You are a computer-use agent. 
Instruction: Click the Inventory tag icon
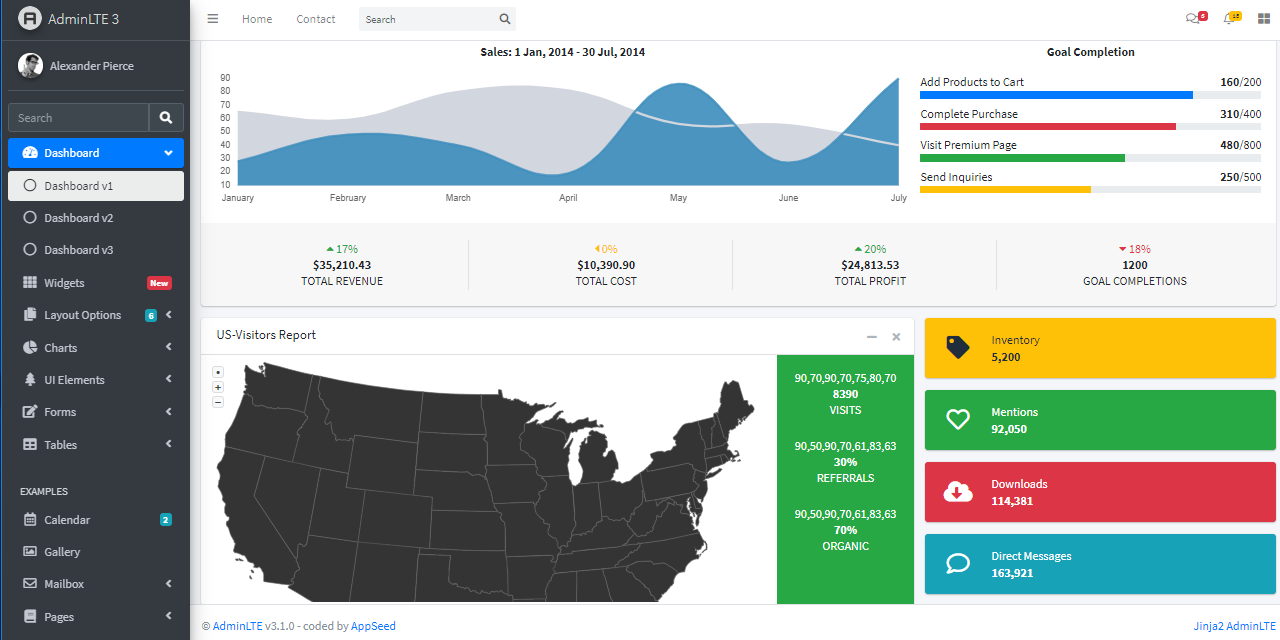click(958, 347)
